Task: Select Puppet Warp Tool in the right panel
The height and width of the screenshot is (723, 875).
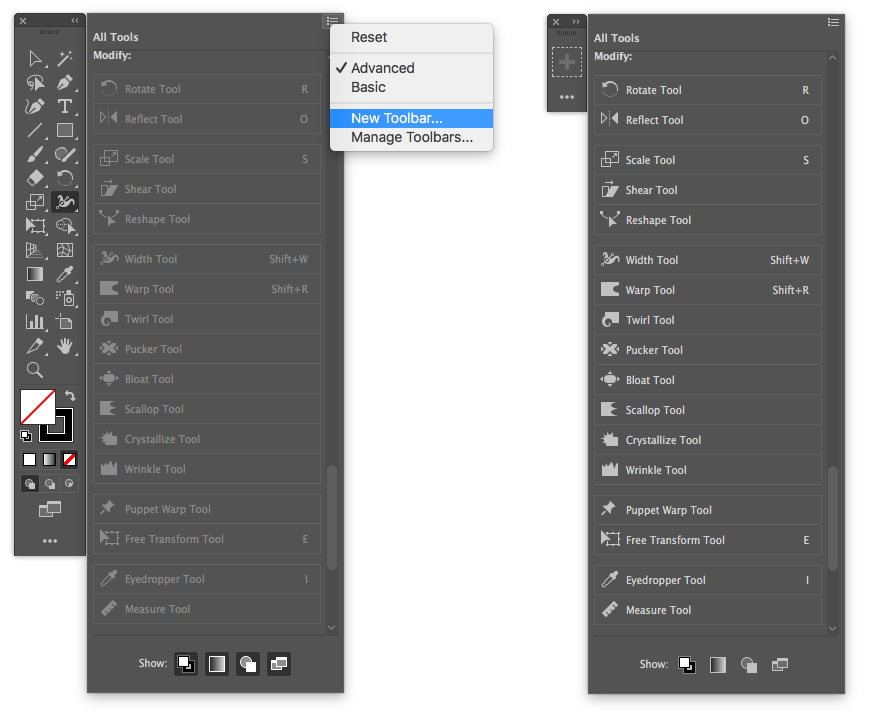Action: [x=668, y=510]
